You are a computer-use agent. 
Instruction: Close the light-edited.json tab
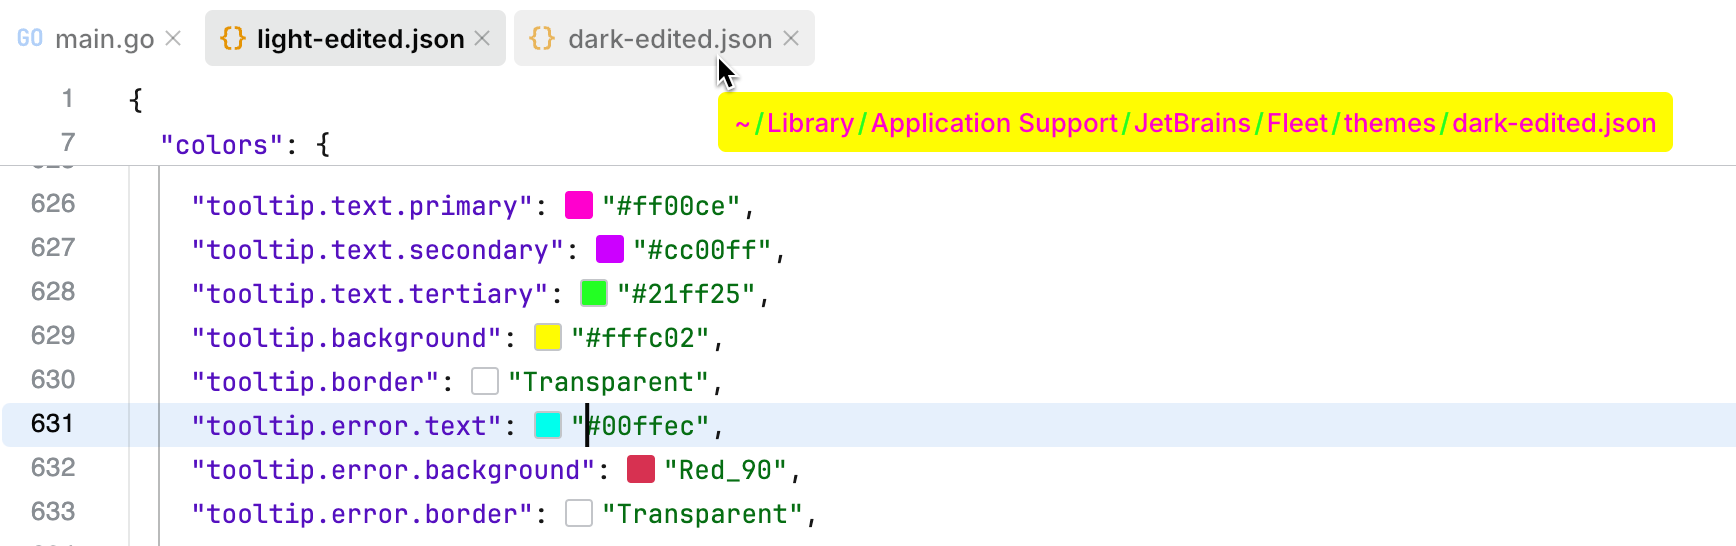pos(482,38)
